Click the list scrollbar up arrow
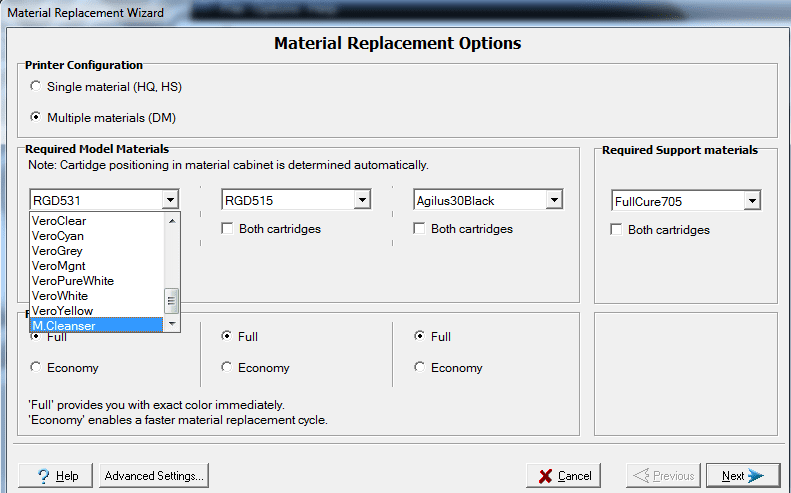 pyautogui.click(x=172, y=221)
